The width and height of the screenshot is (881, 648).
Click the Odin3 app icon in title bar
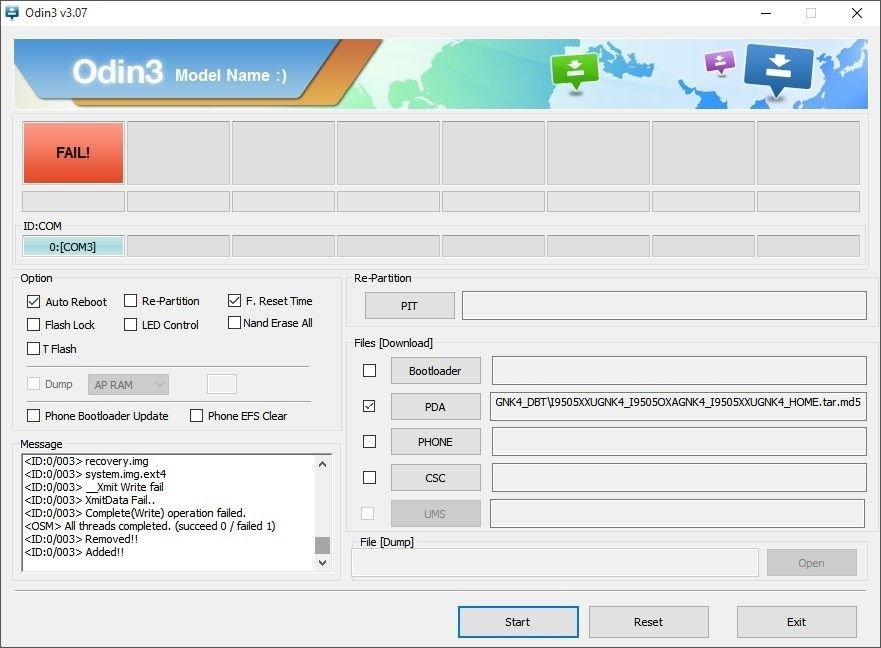click(x=11, y=12)
